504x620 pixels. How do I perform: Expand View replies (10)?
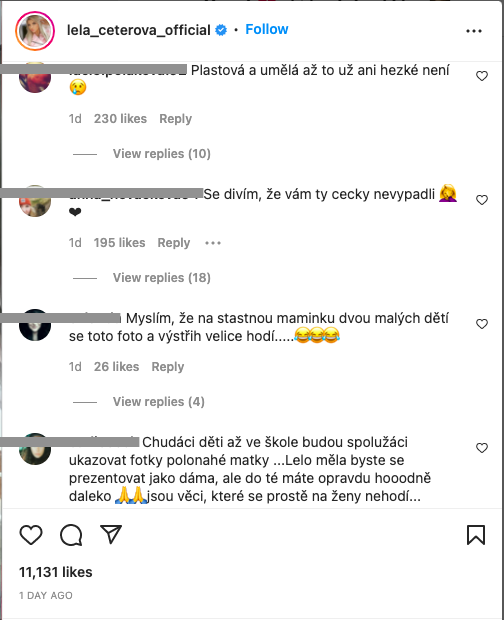click(x=162, y=153)
